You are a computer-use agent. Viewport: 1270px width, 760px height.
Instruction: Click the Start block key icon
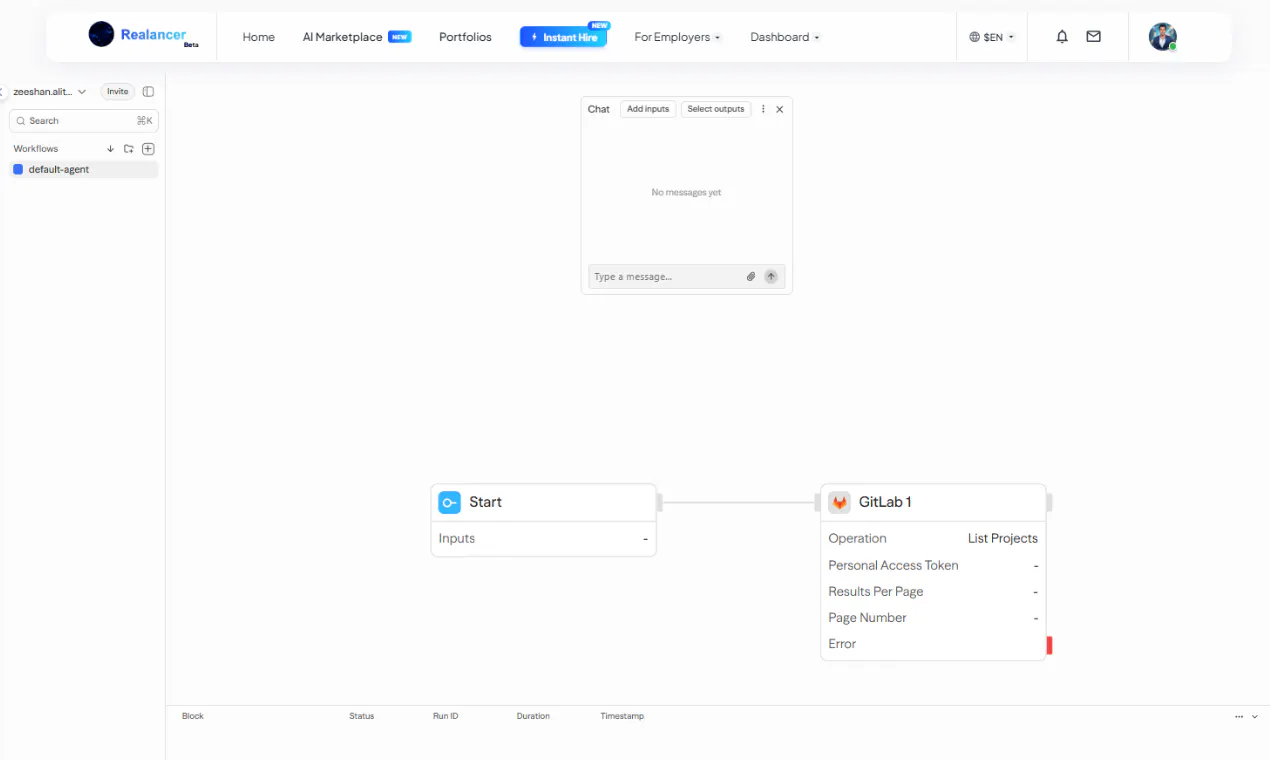[450, 502]
